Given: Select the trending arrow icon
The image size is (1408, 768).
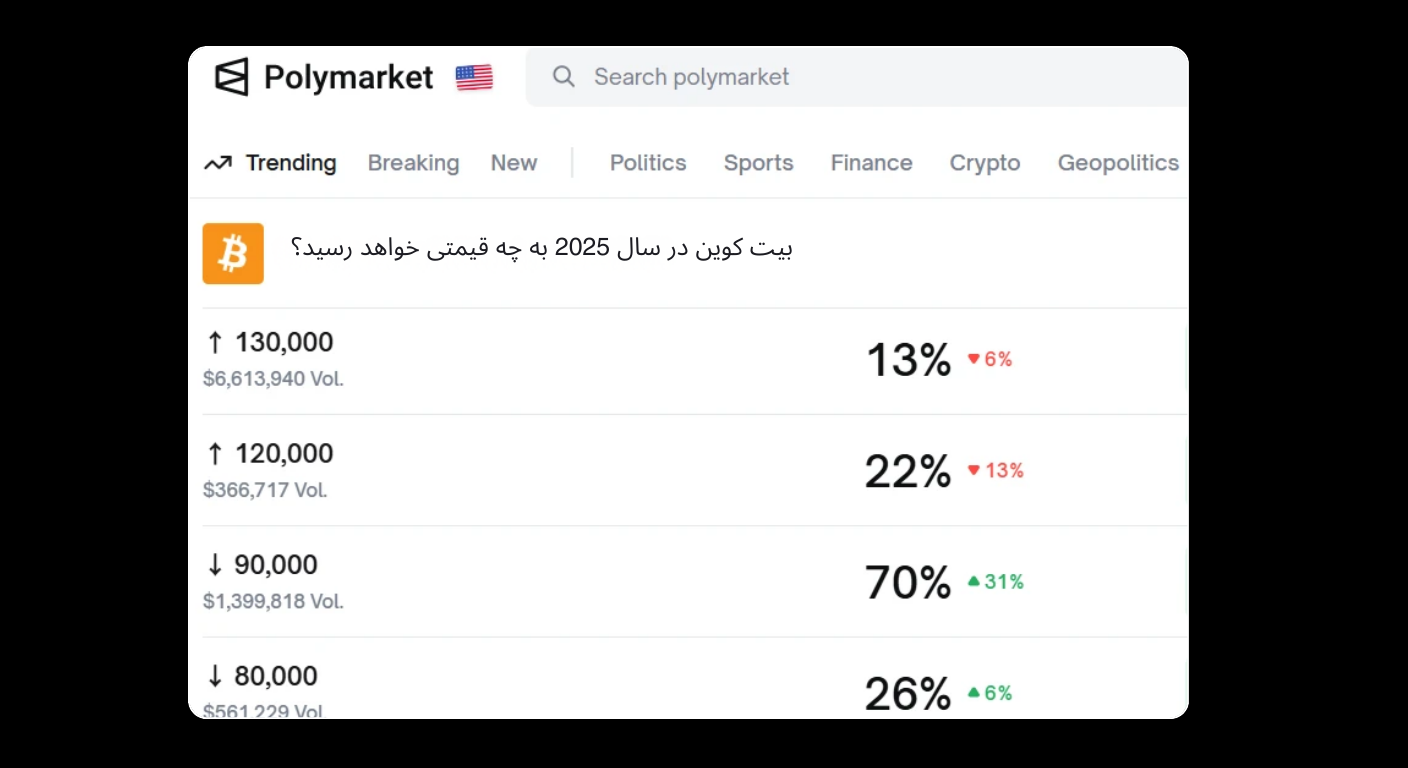Looking at the screenshot, I should [218, 162].
